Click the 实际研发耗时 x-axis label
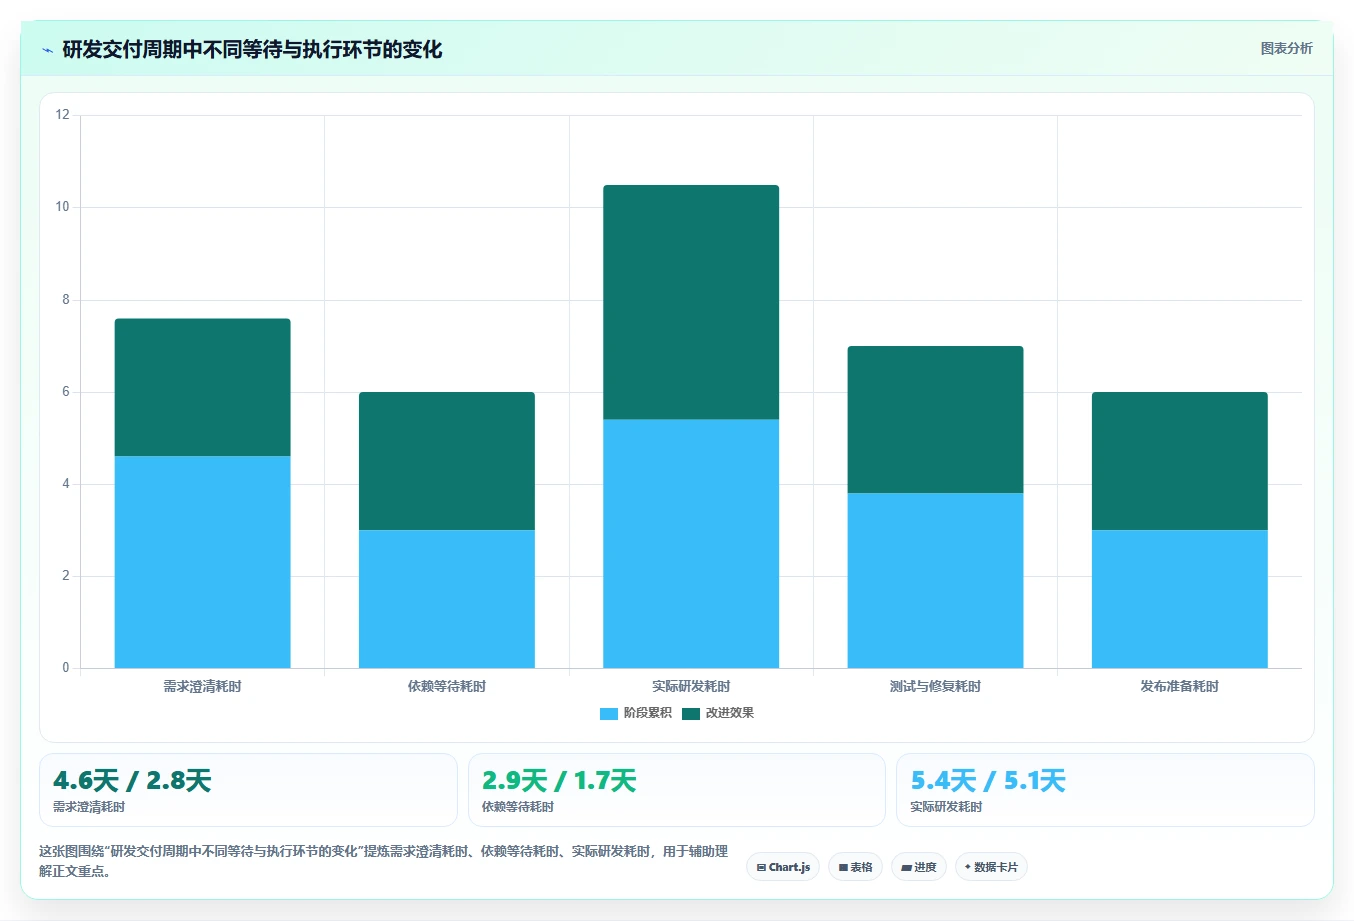 (x=691, y=686)
